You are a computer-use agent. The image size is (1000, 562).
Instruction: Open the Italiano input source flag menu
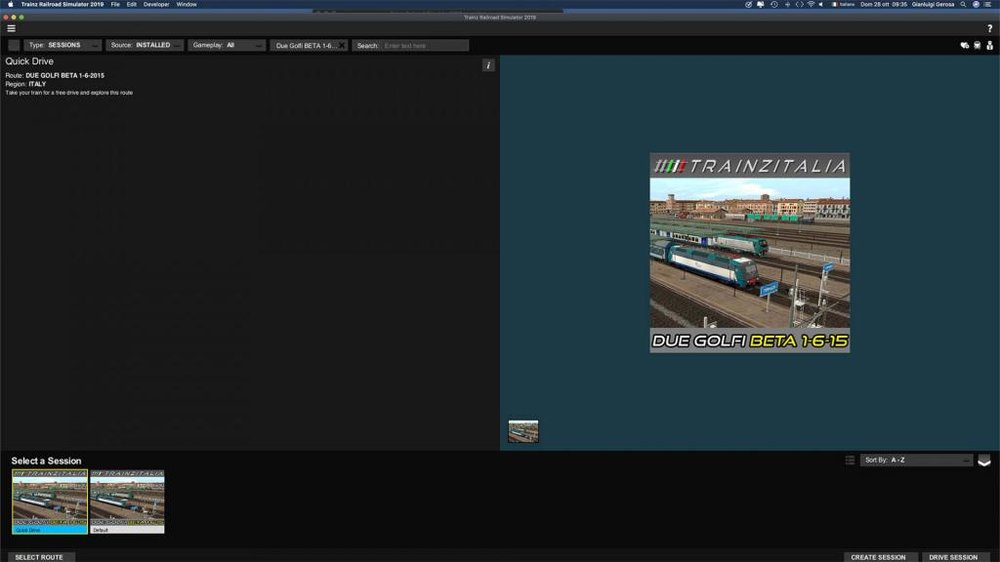tap(843, 4)
